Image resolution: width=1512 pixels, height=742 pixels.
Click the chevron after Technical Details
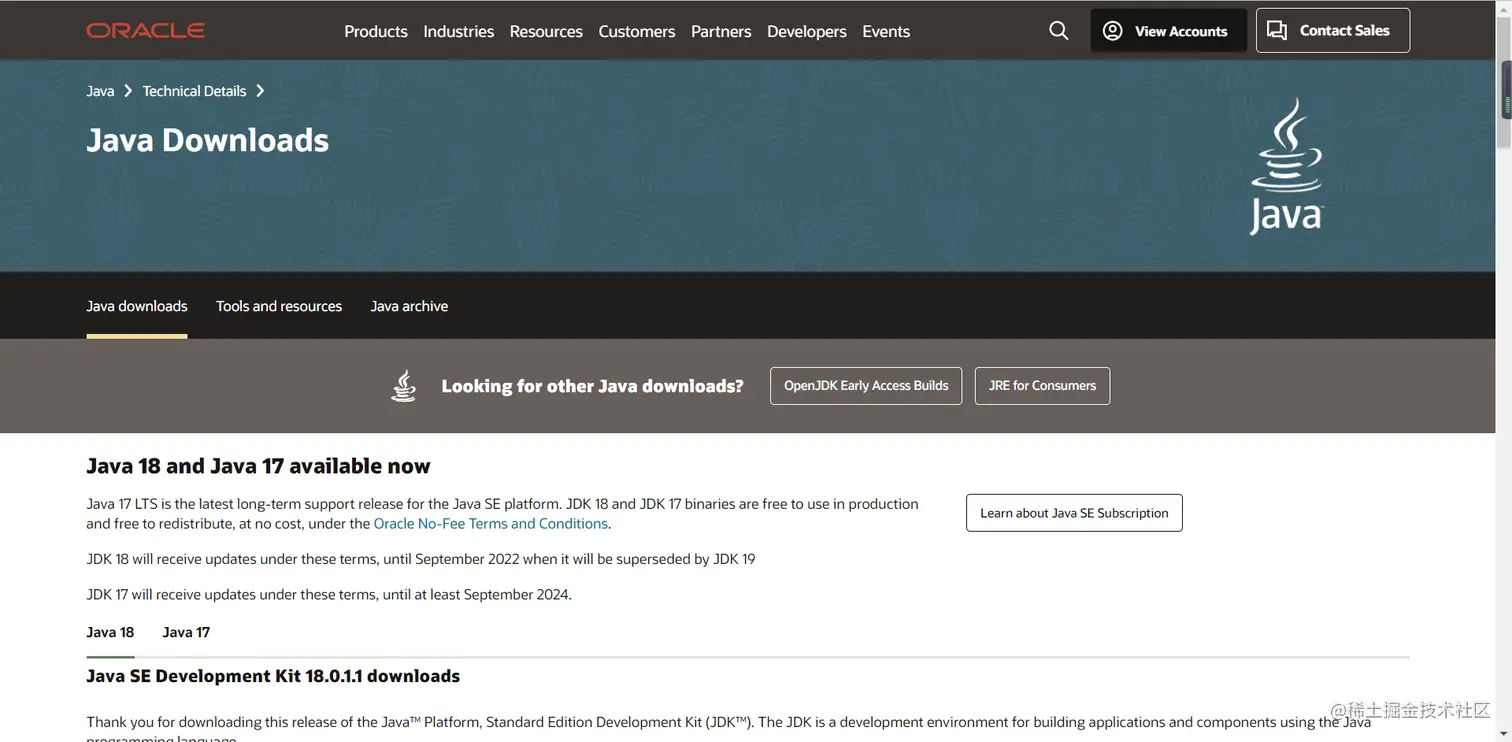(x=260, y=91)
